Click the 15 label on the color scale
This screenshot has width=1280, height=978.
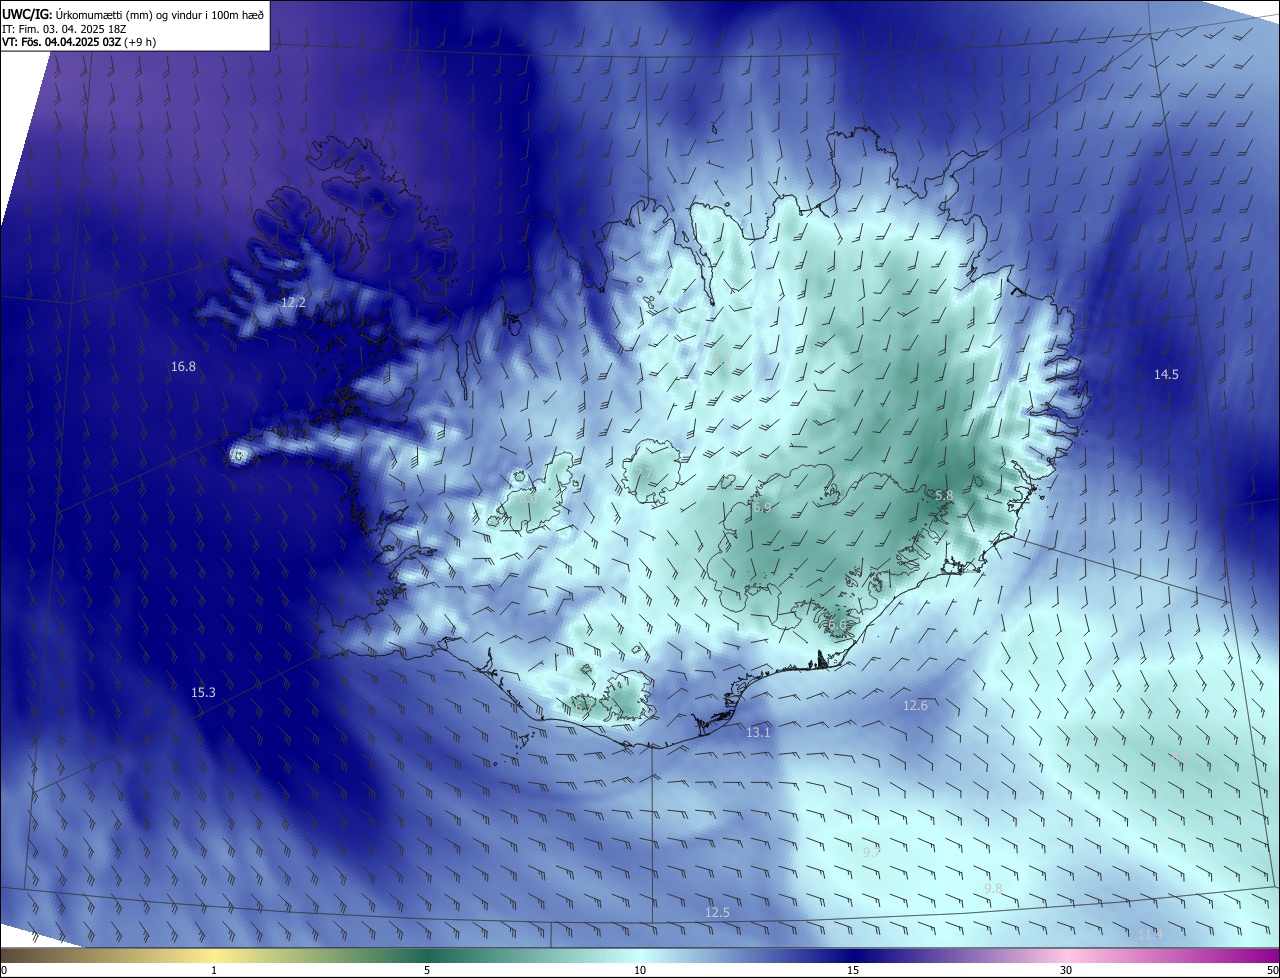pyautogui.click(x=853, y=971)
